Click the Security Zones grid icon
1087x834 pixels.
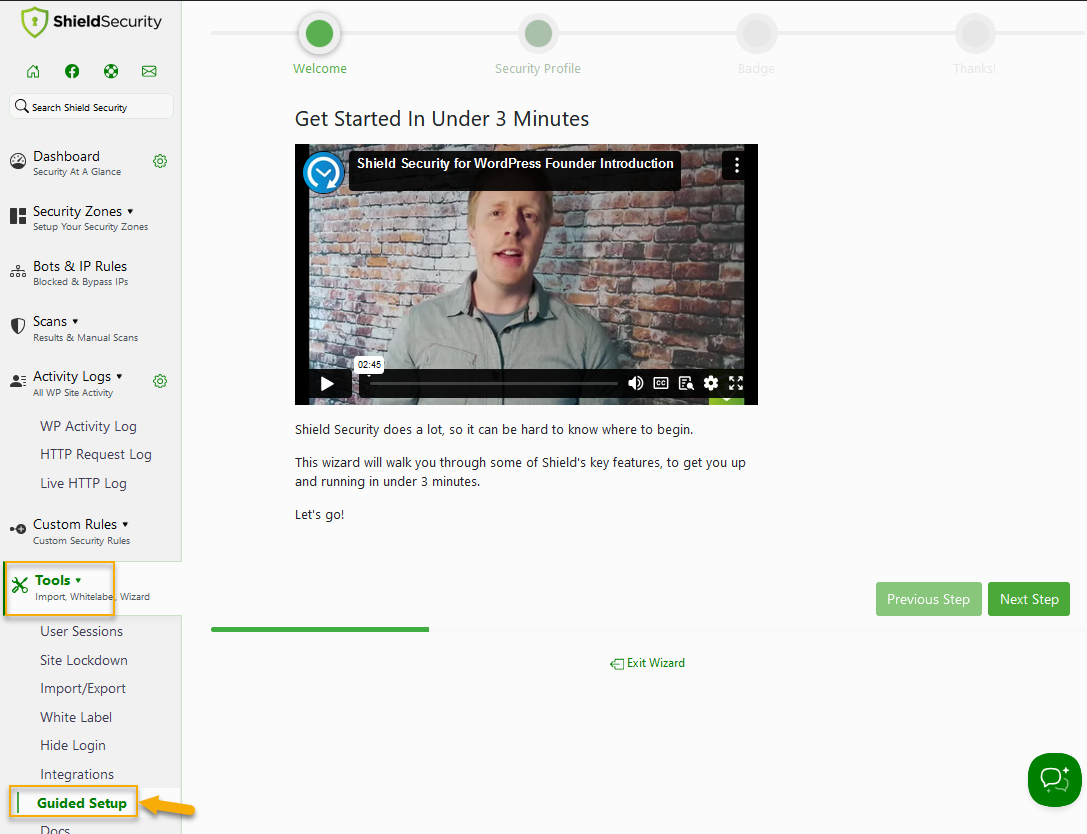click(x=18, y=216)
